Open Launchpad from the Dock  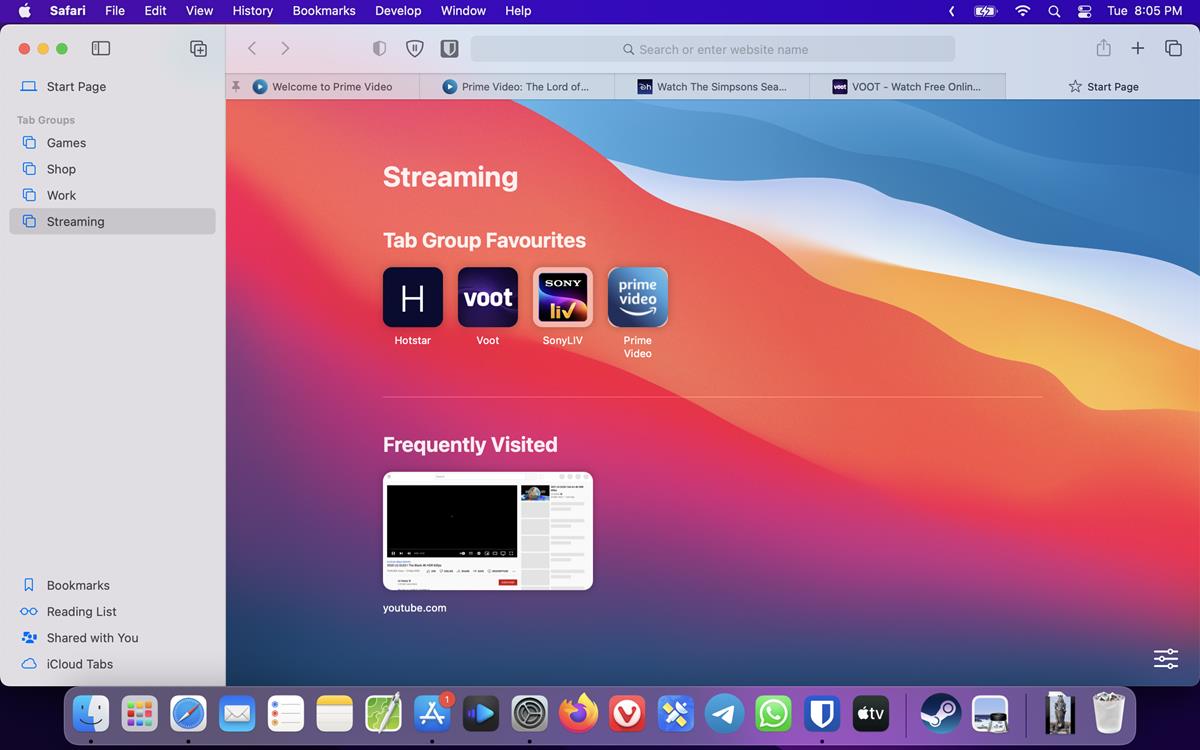click(140, 713)
